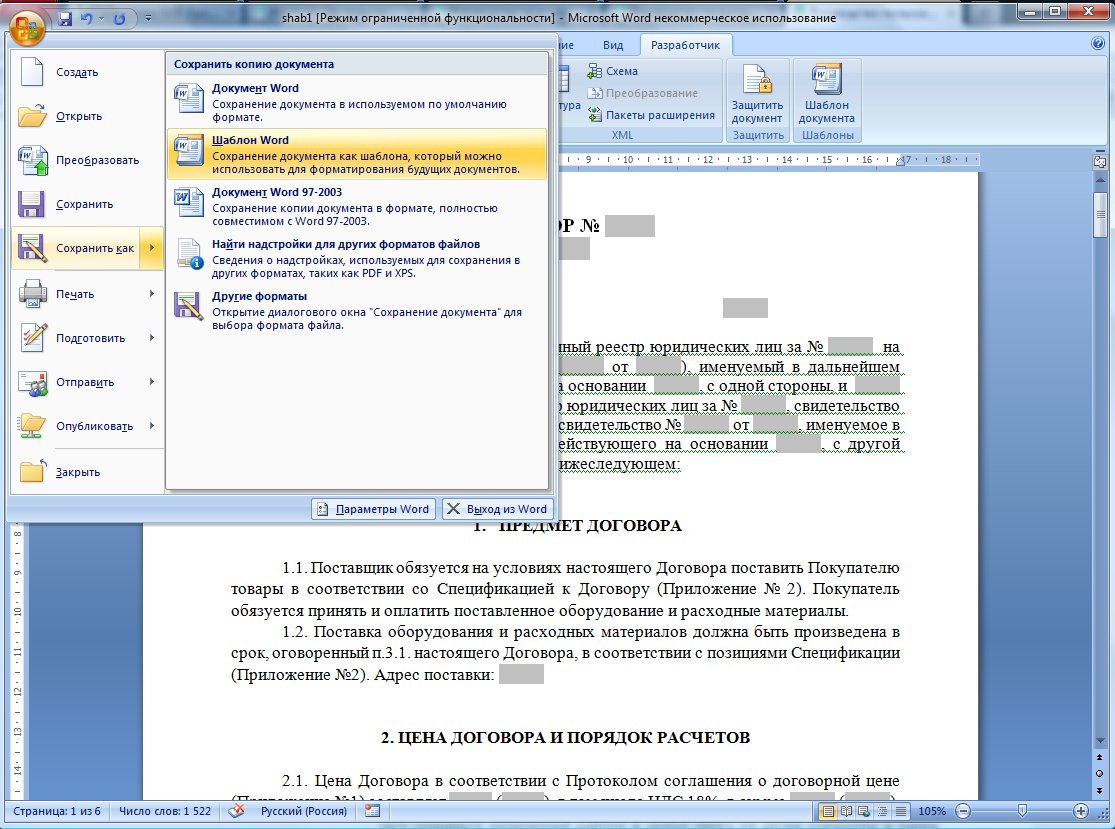Click the previous page double arrow
The image size is (1115, 829).
tap(1099, 758)
